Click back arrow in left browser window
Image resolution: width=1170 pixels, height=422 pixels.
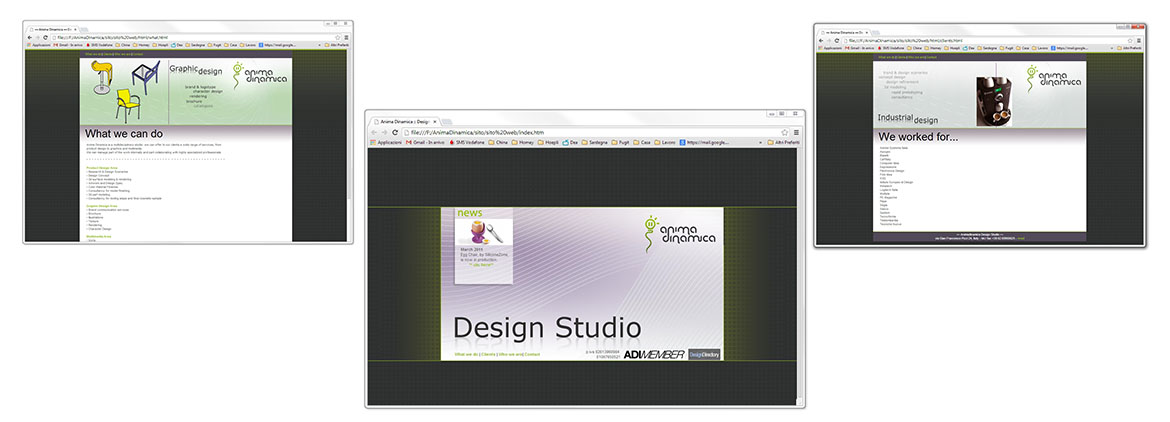click(x=30, y=37)
